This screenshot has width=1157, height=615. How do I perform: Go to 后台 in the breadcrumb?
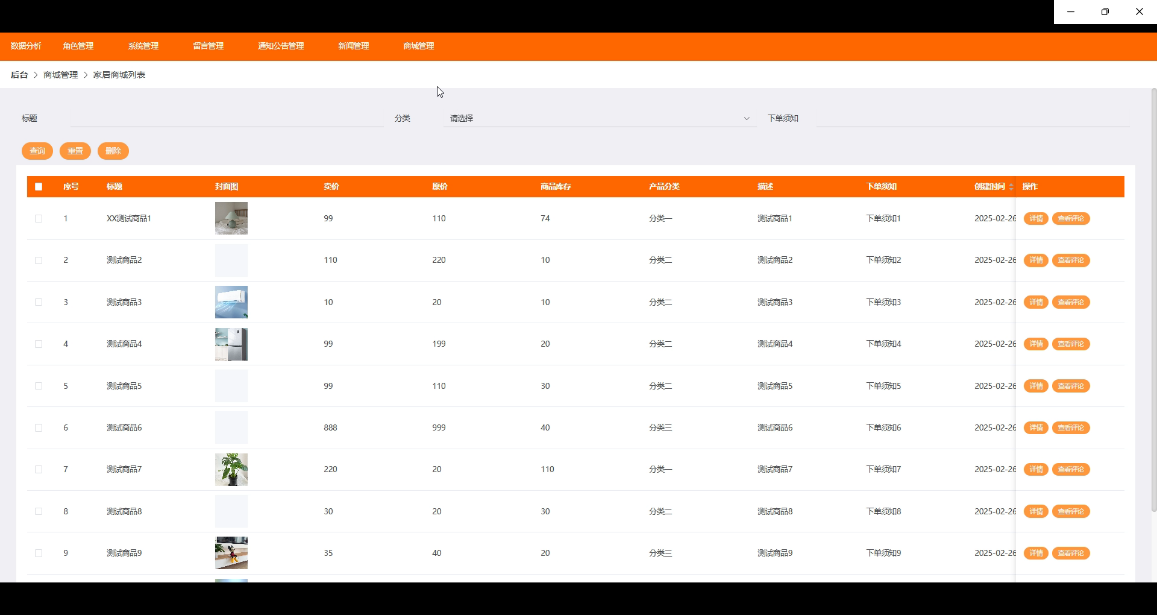coord(19,75)
